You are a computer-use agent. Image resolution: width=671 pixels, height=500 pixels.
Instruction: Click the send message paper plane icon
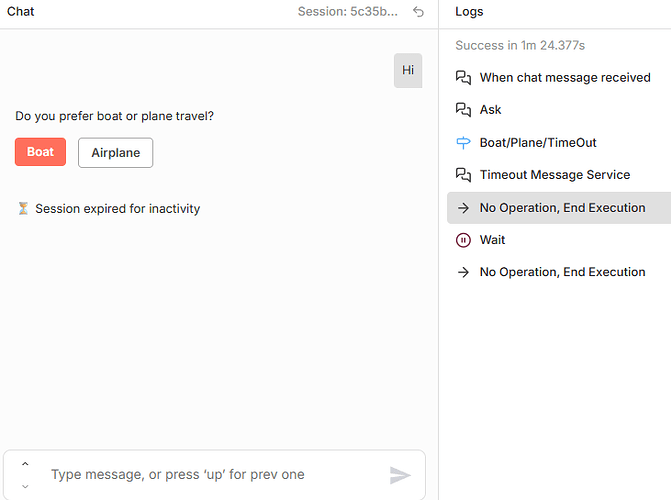[x=400, y=475]
